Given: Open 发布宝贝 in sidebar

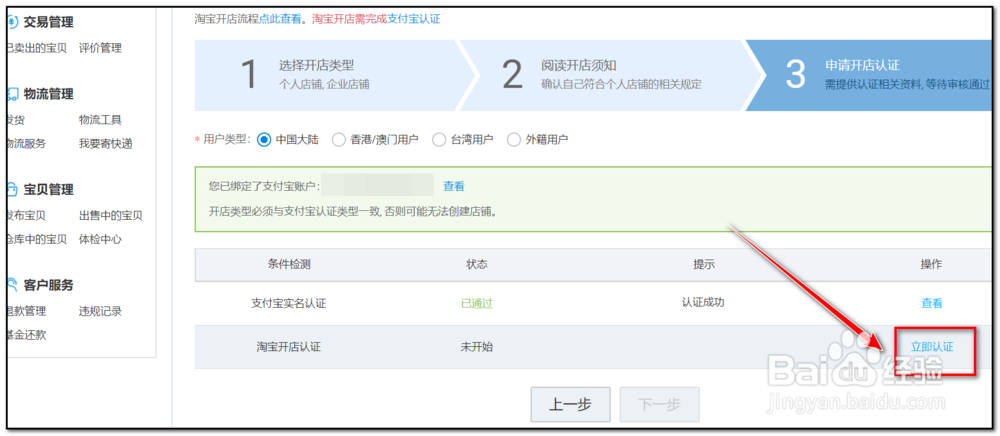Looking at the screenshot, I should pos(26,215).
